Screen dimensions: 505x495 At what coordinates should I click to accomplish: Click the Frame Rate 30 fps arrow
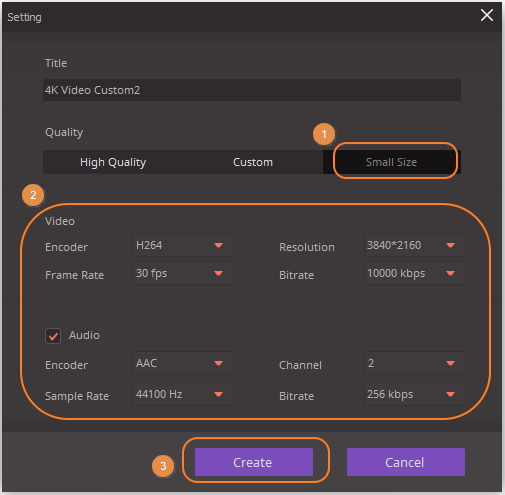click(x=218, y=273)
